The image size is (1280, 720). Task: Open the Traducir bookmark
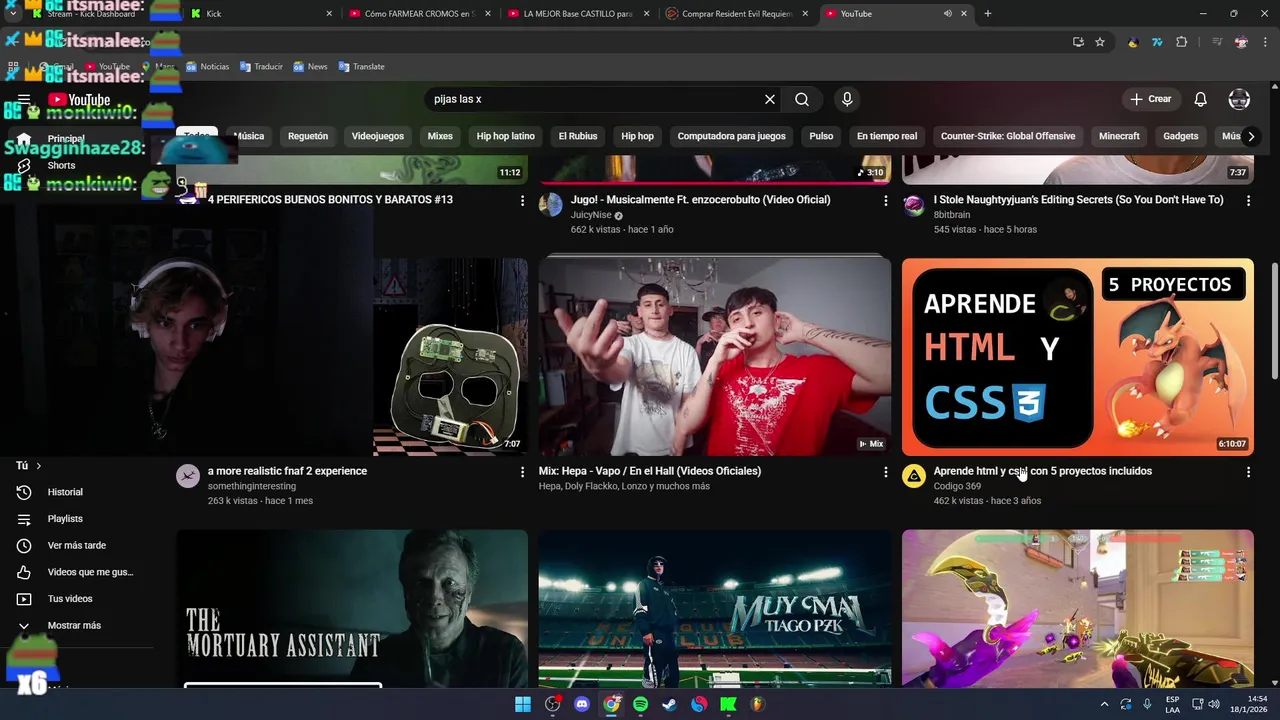pos(261,67)
